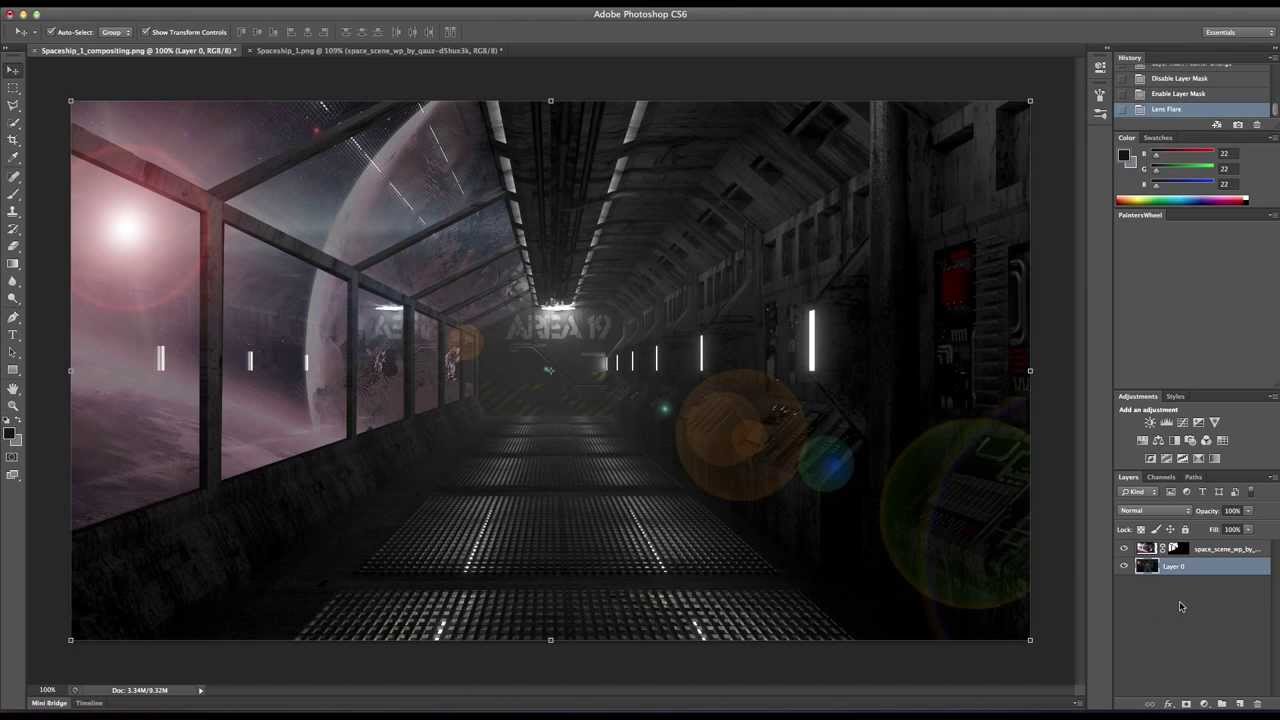Select the Rectangular Marquee tool

[x=13, y=87]
